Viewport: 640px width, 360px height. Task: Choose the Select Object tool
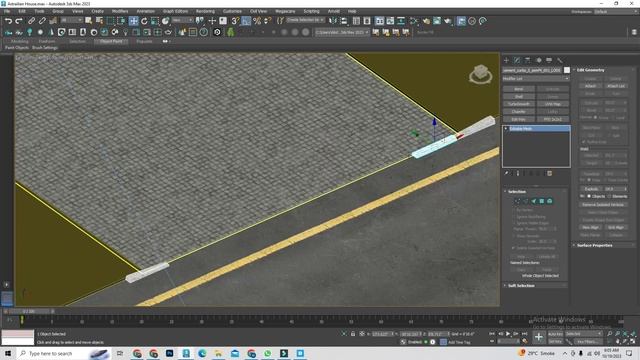89,21
